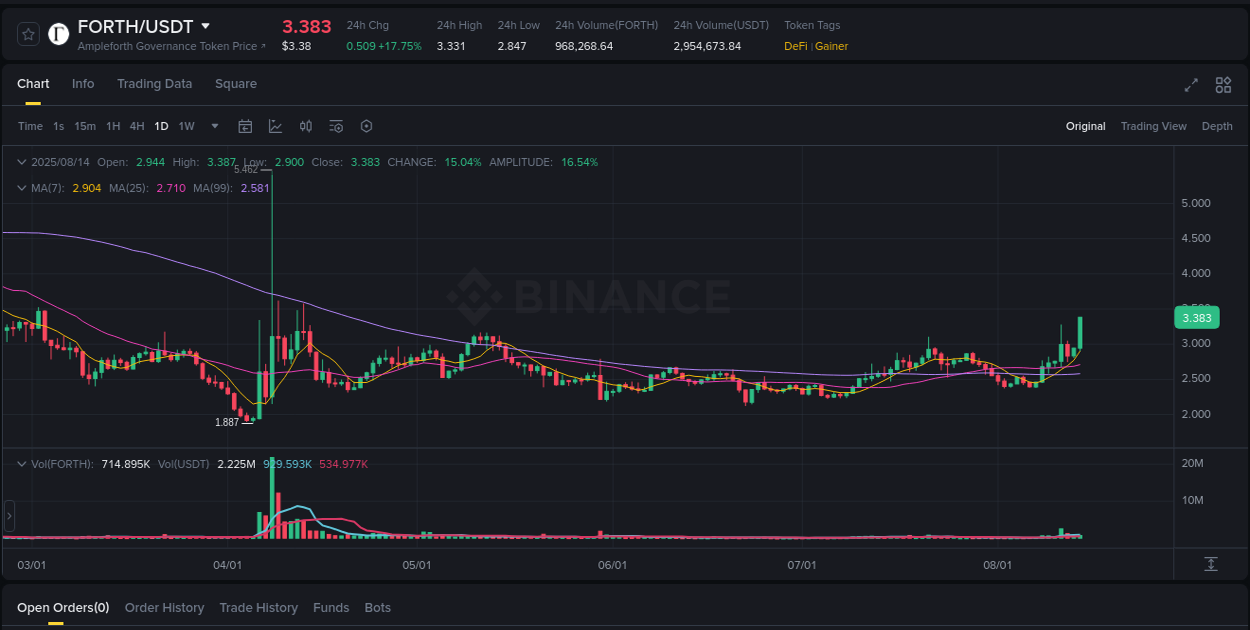
Task: Switch chart to Trading View mode
Action: (x=1154, y=126)
